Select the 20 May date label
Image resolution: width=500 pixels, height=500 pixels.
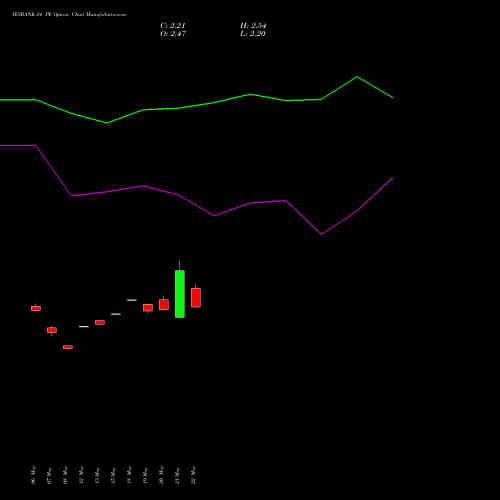(161, 475)
